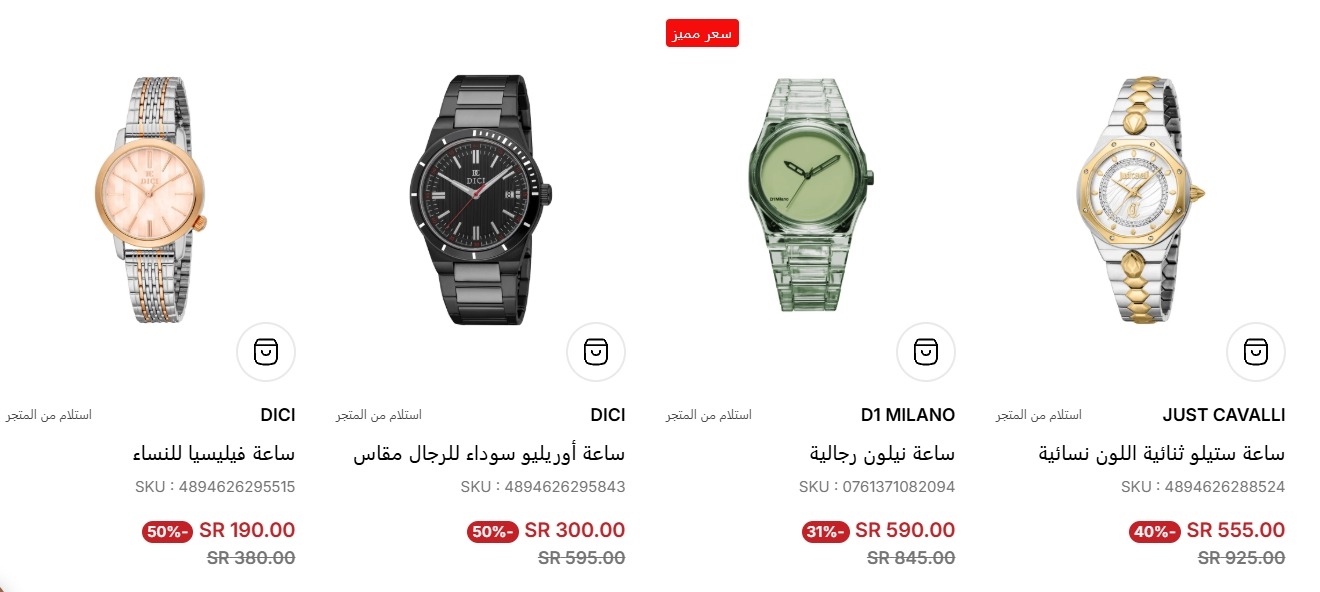
Task: Add DICI Felicia women's watch to bag
Action: (x=266, y=352)
